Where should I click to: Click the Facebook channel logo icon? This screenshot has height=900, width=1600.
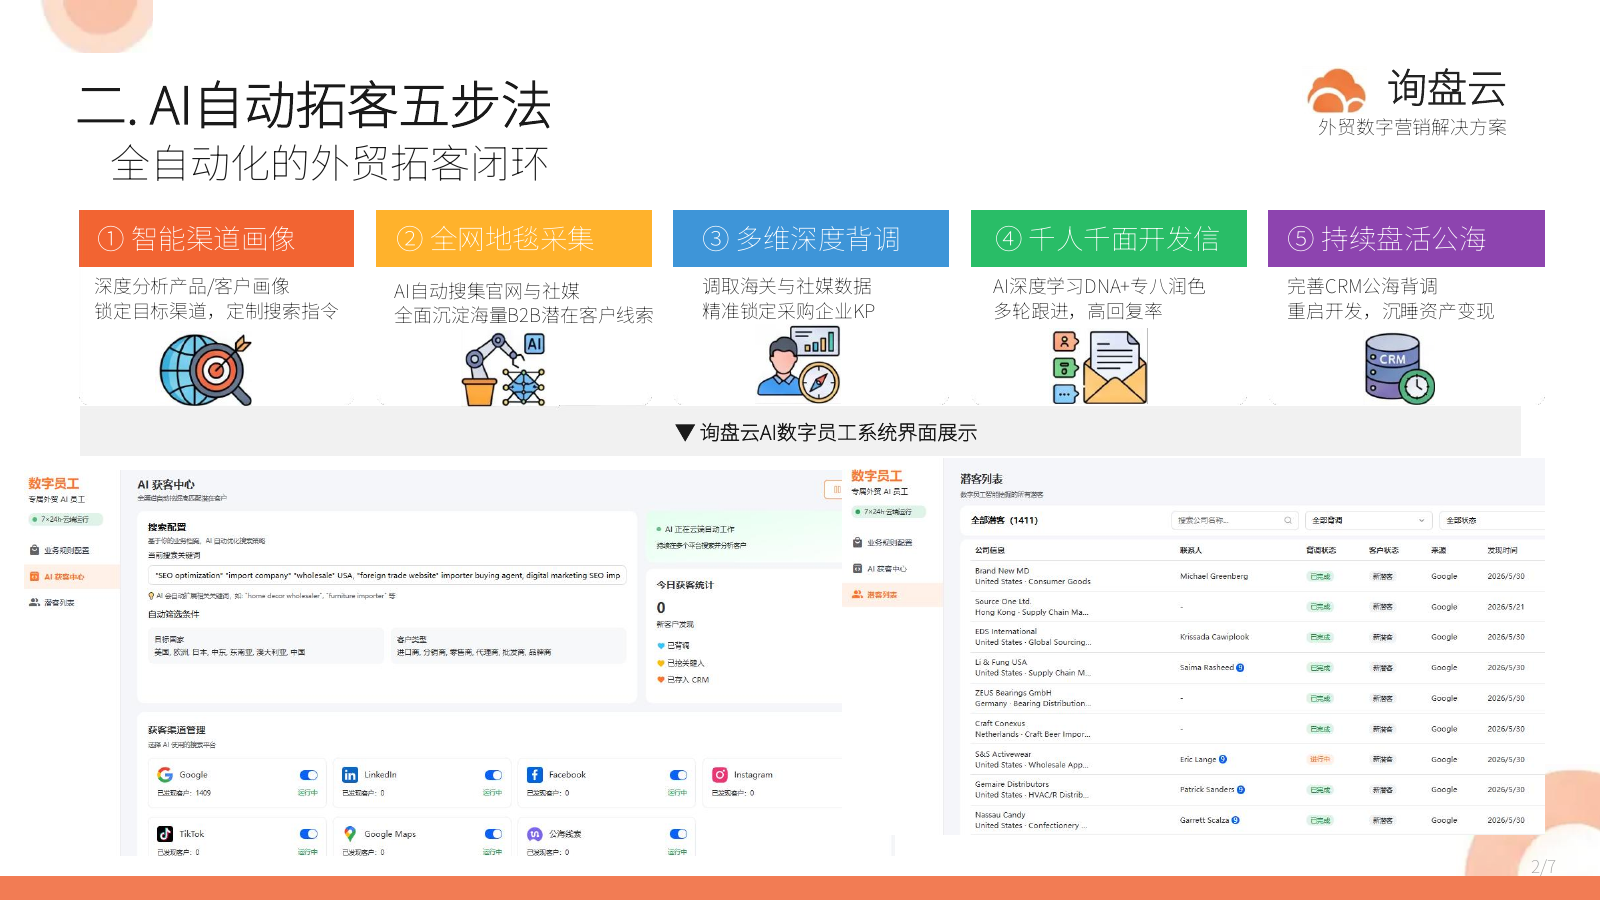(535, 775)
